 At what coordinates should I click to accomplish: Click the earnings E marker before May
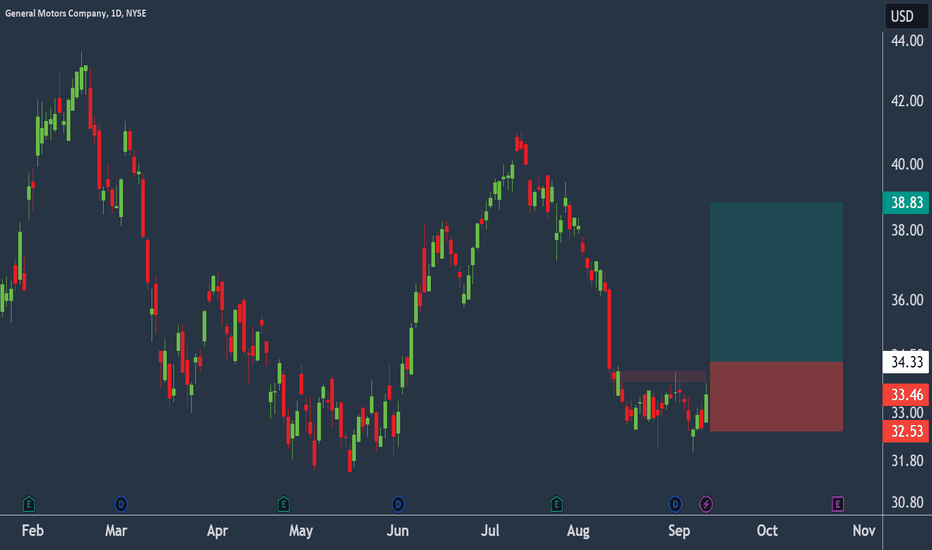pyautogui.click(x=284, y=504)
